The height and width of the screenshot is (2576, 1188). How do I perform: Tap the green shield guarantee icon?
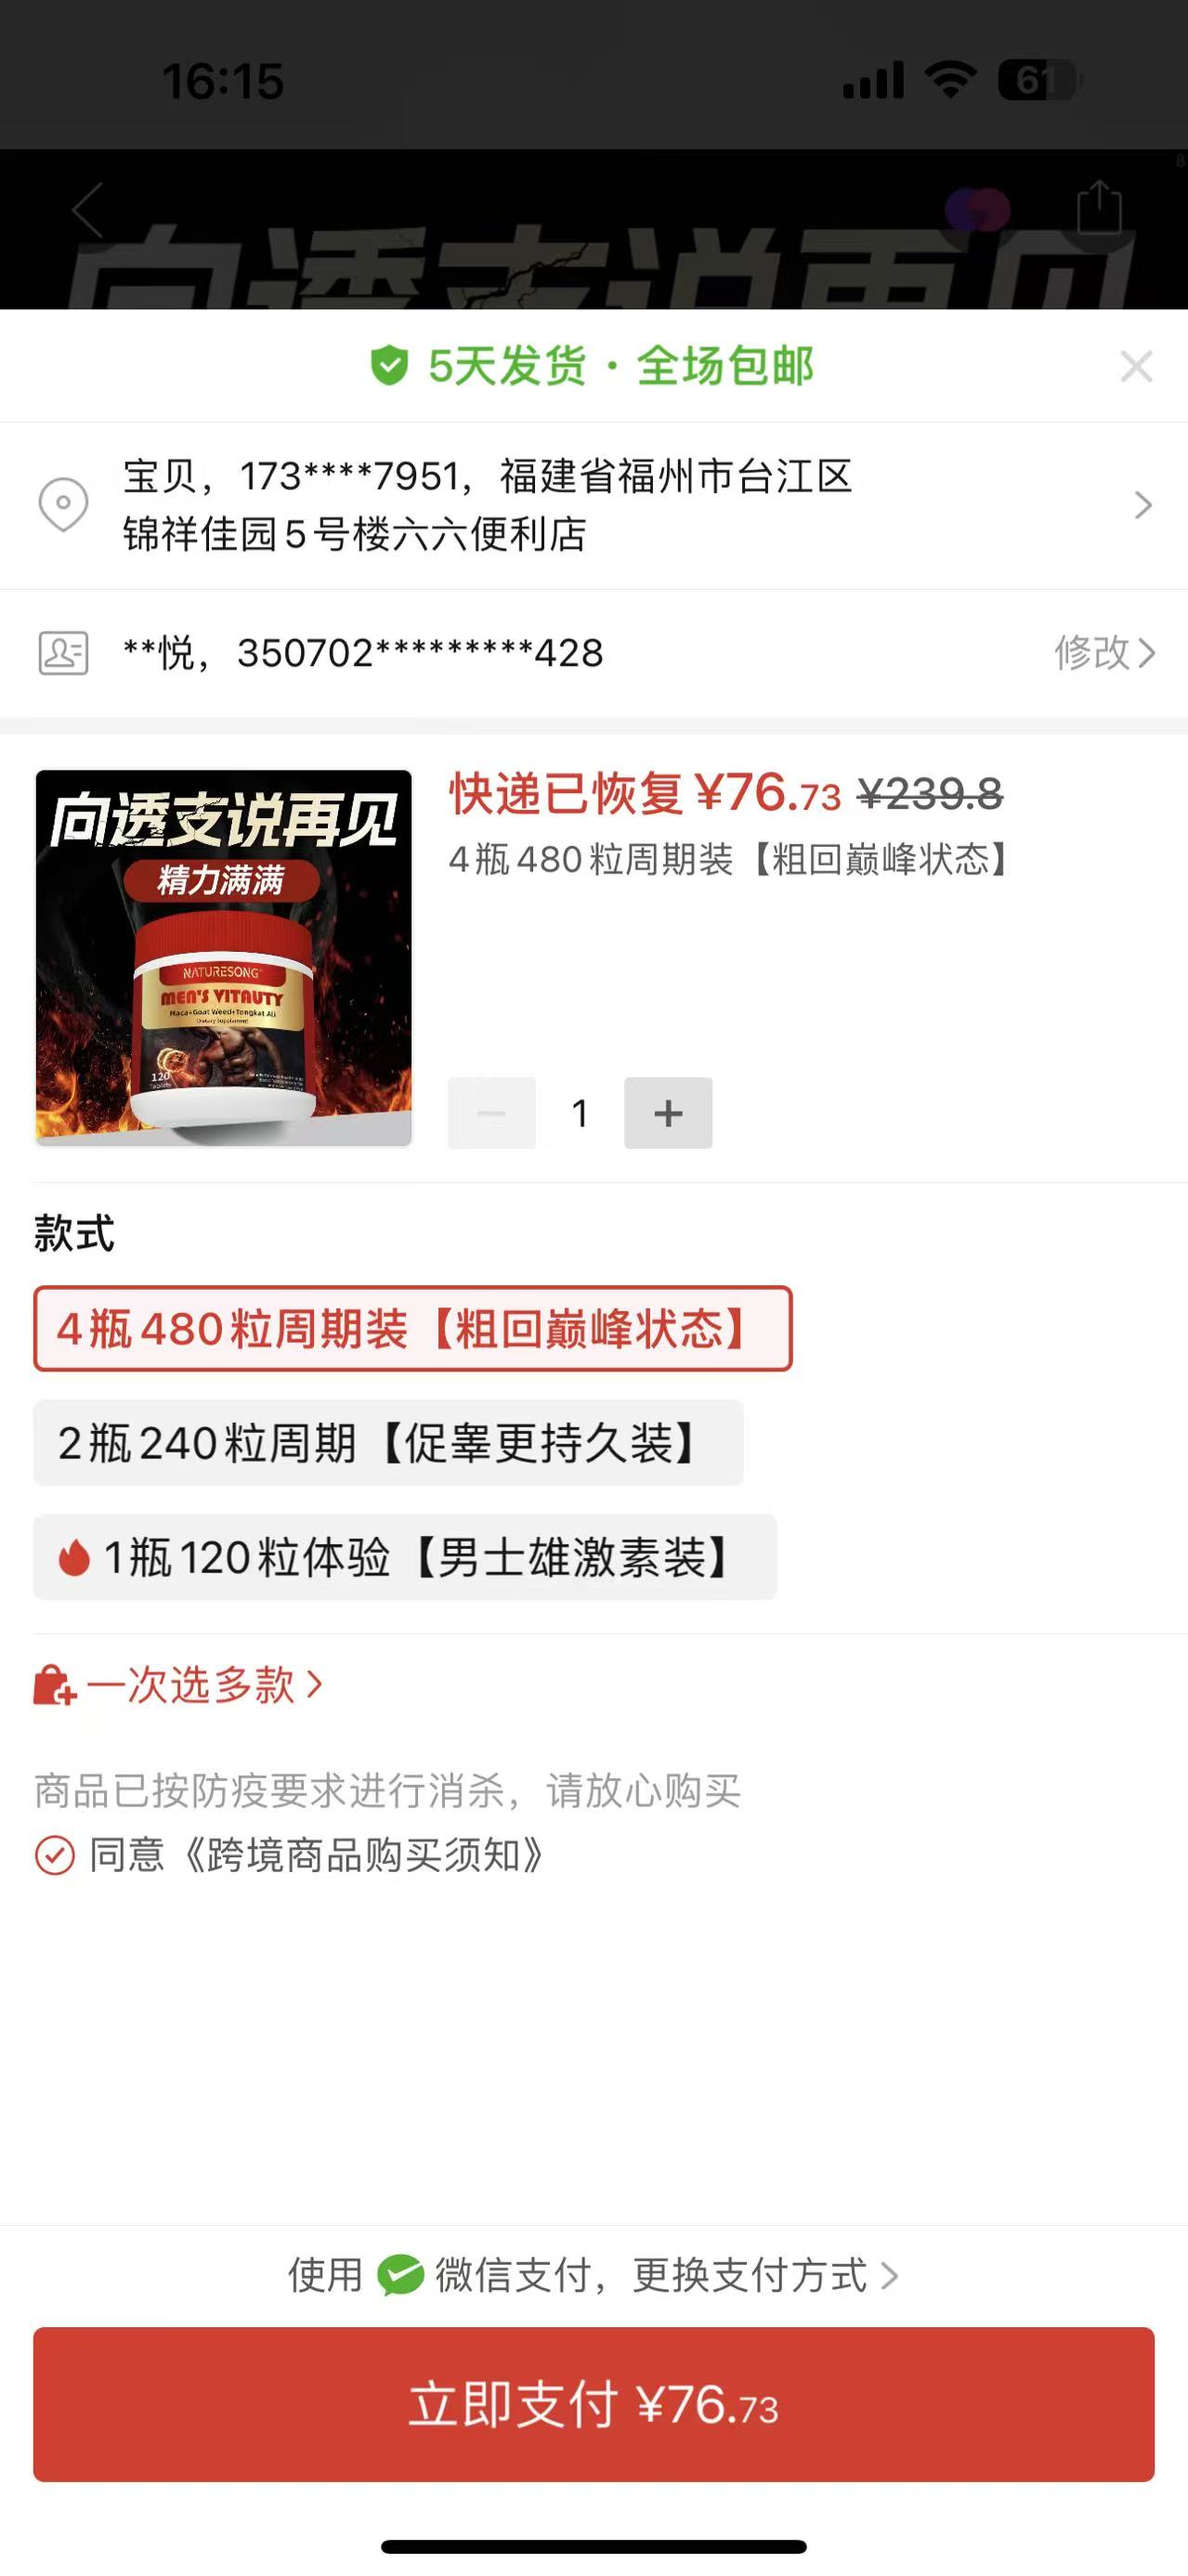[389, 366]
